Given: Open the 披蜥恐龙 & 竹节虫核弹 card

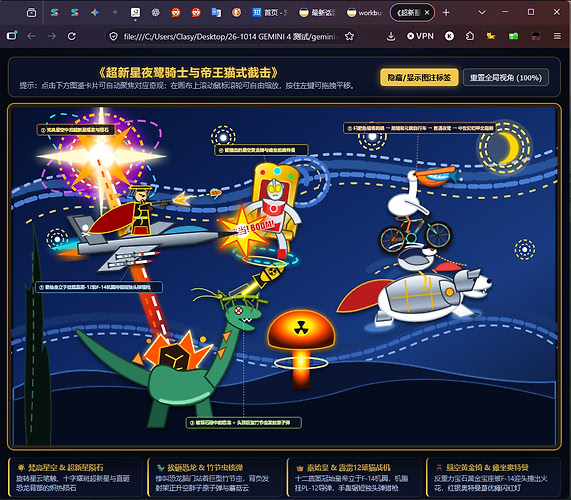Looking at the screenshot, I should (214, 477).
